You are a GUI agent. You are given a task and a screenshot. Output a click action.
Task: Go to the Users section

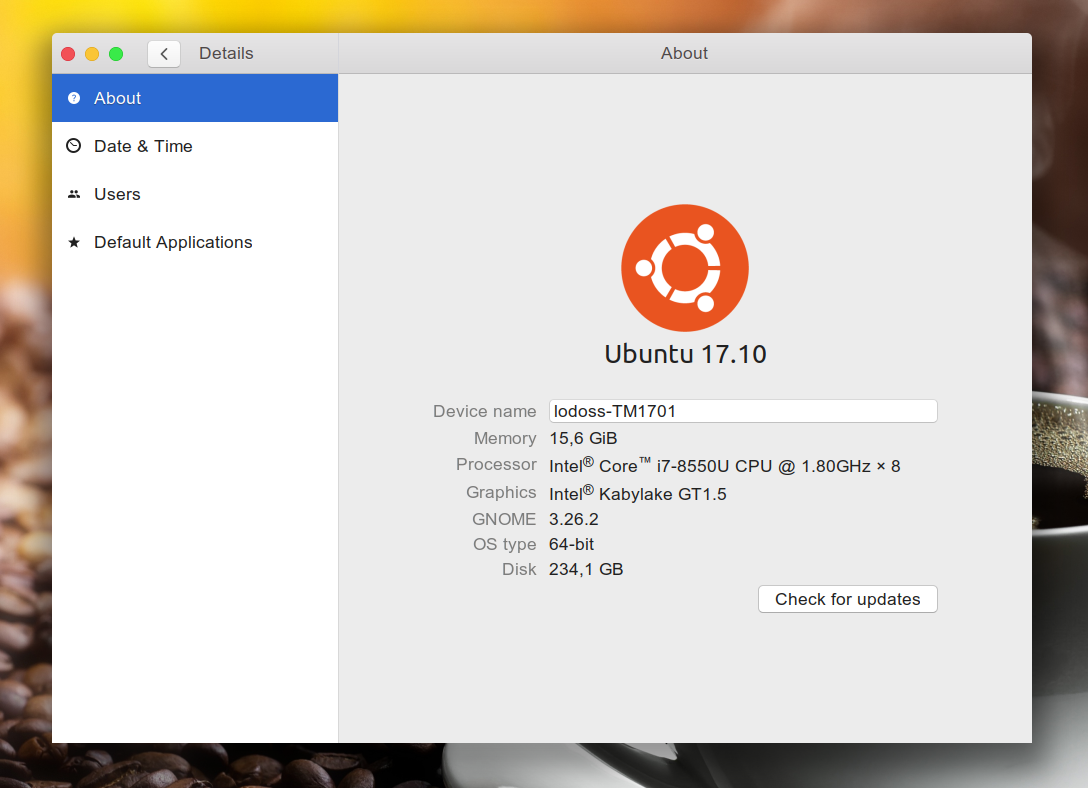pyautogui.click(x=195, y=194)
